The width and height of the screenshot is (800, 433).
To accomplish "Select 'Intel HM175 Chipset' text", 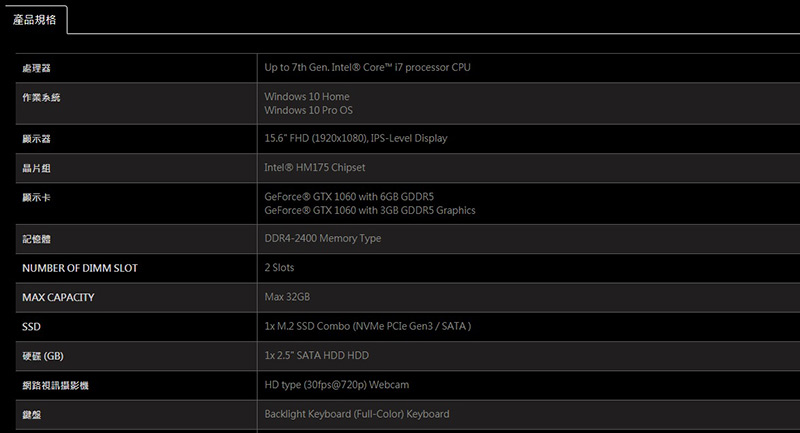I will pyautogui.click(x=315, y=167).
